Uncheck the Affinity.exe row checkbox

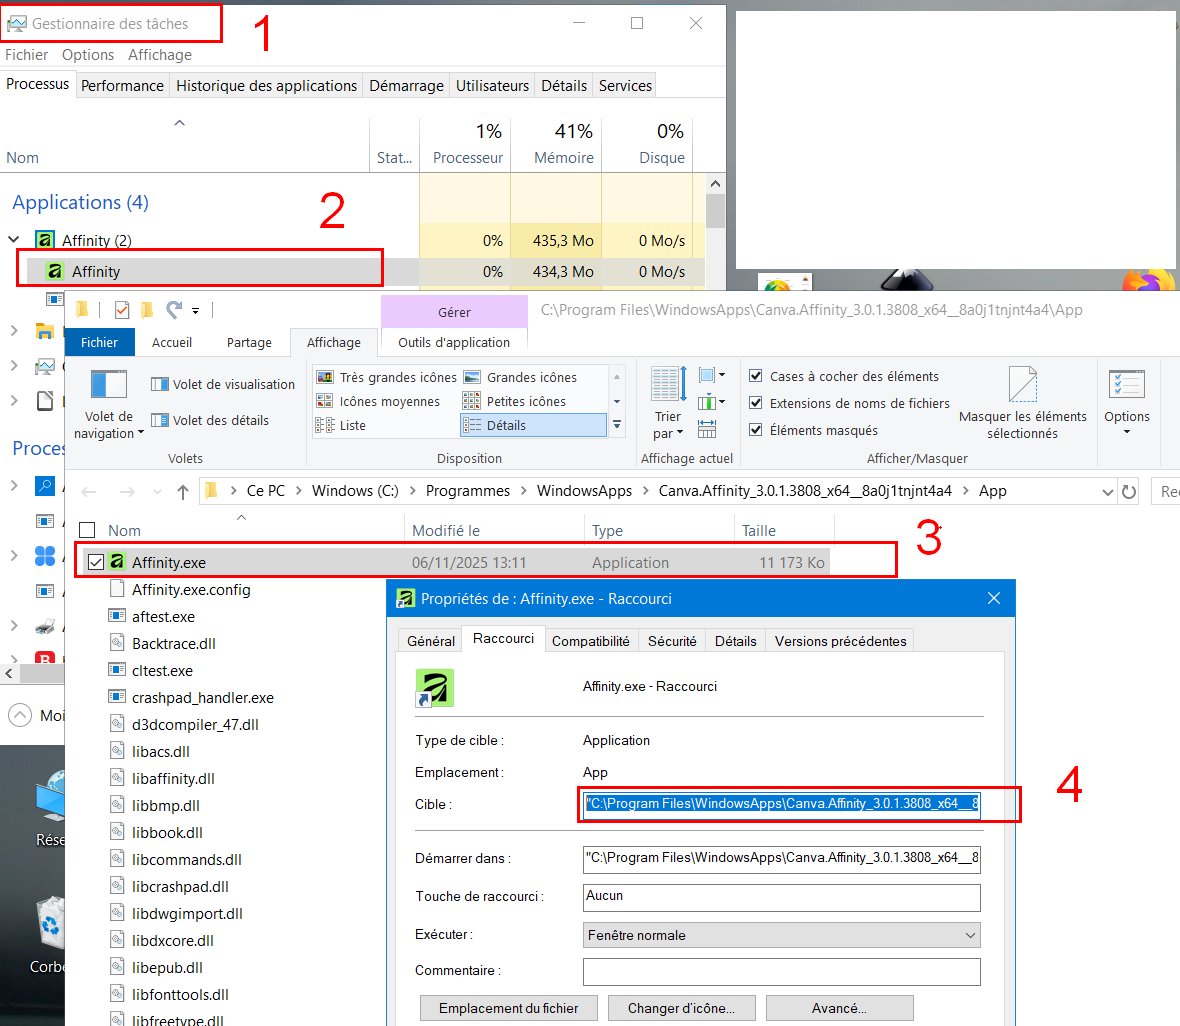coord(96,562)
